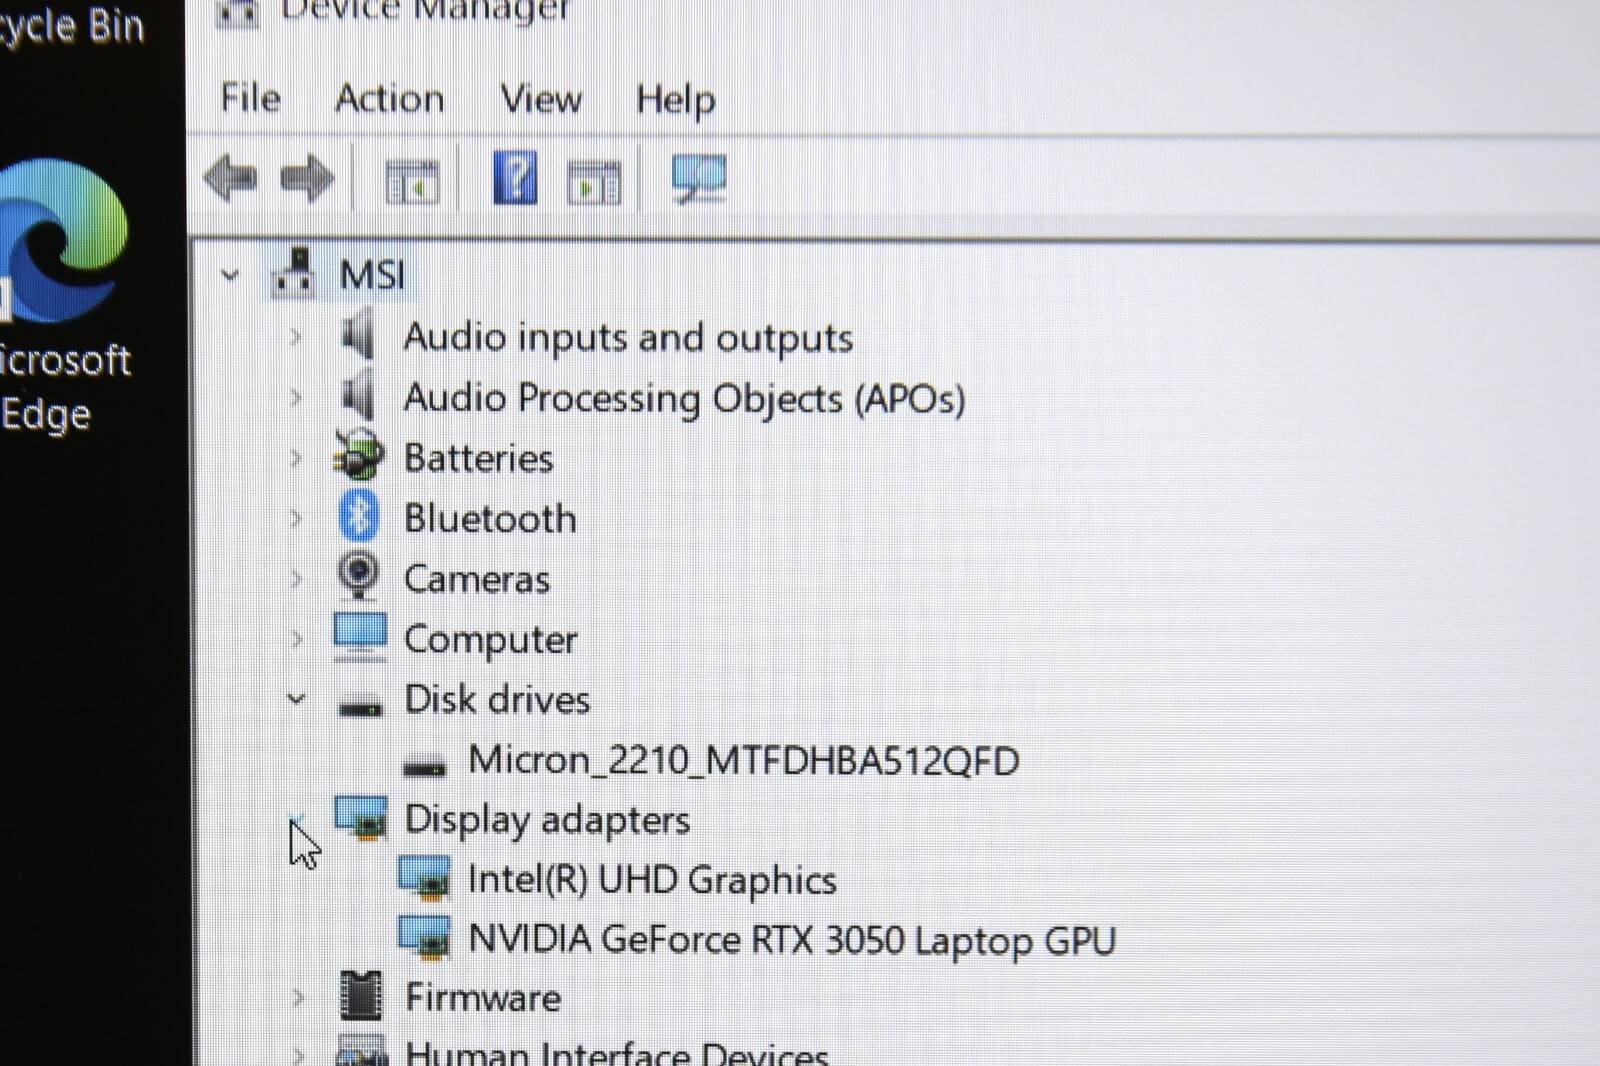The image size is (1600, 1066).
Task: Click the Disk drives icon
Action: pos(360,706)
